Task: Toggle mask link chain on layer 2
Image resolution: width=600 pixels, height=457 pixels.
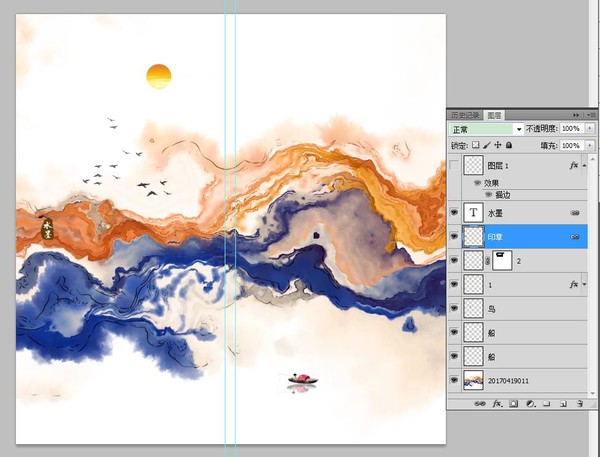Action: [488, 261]
